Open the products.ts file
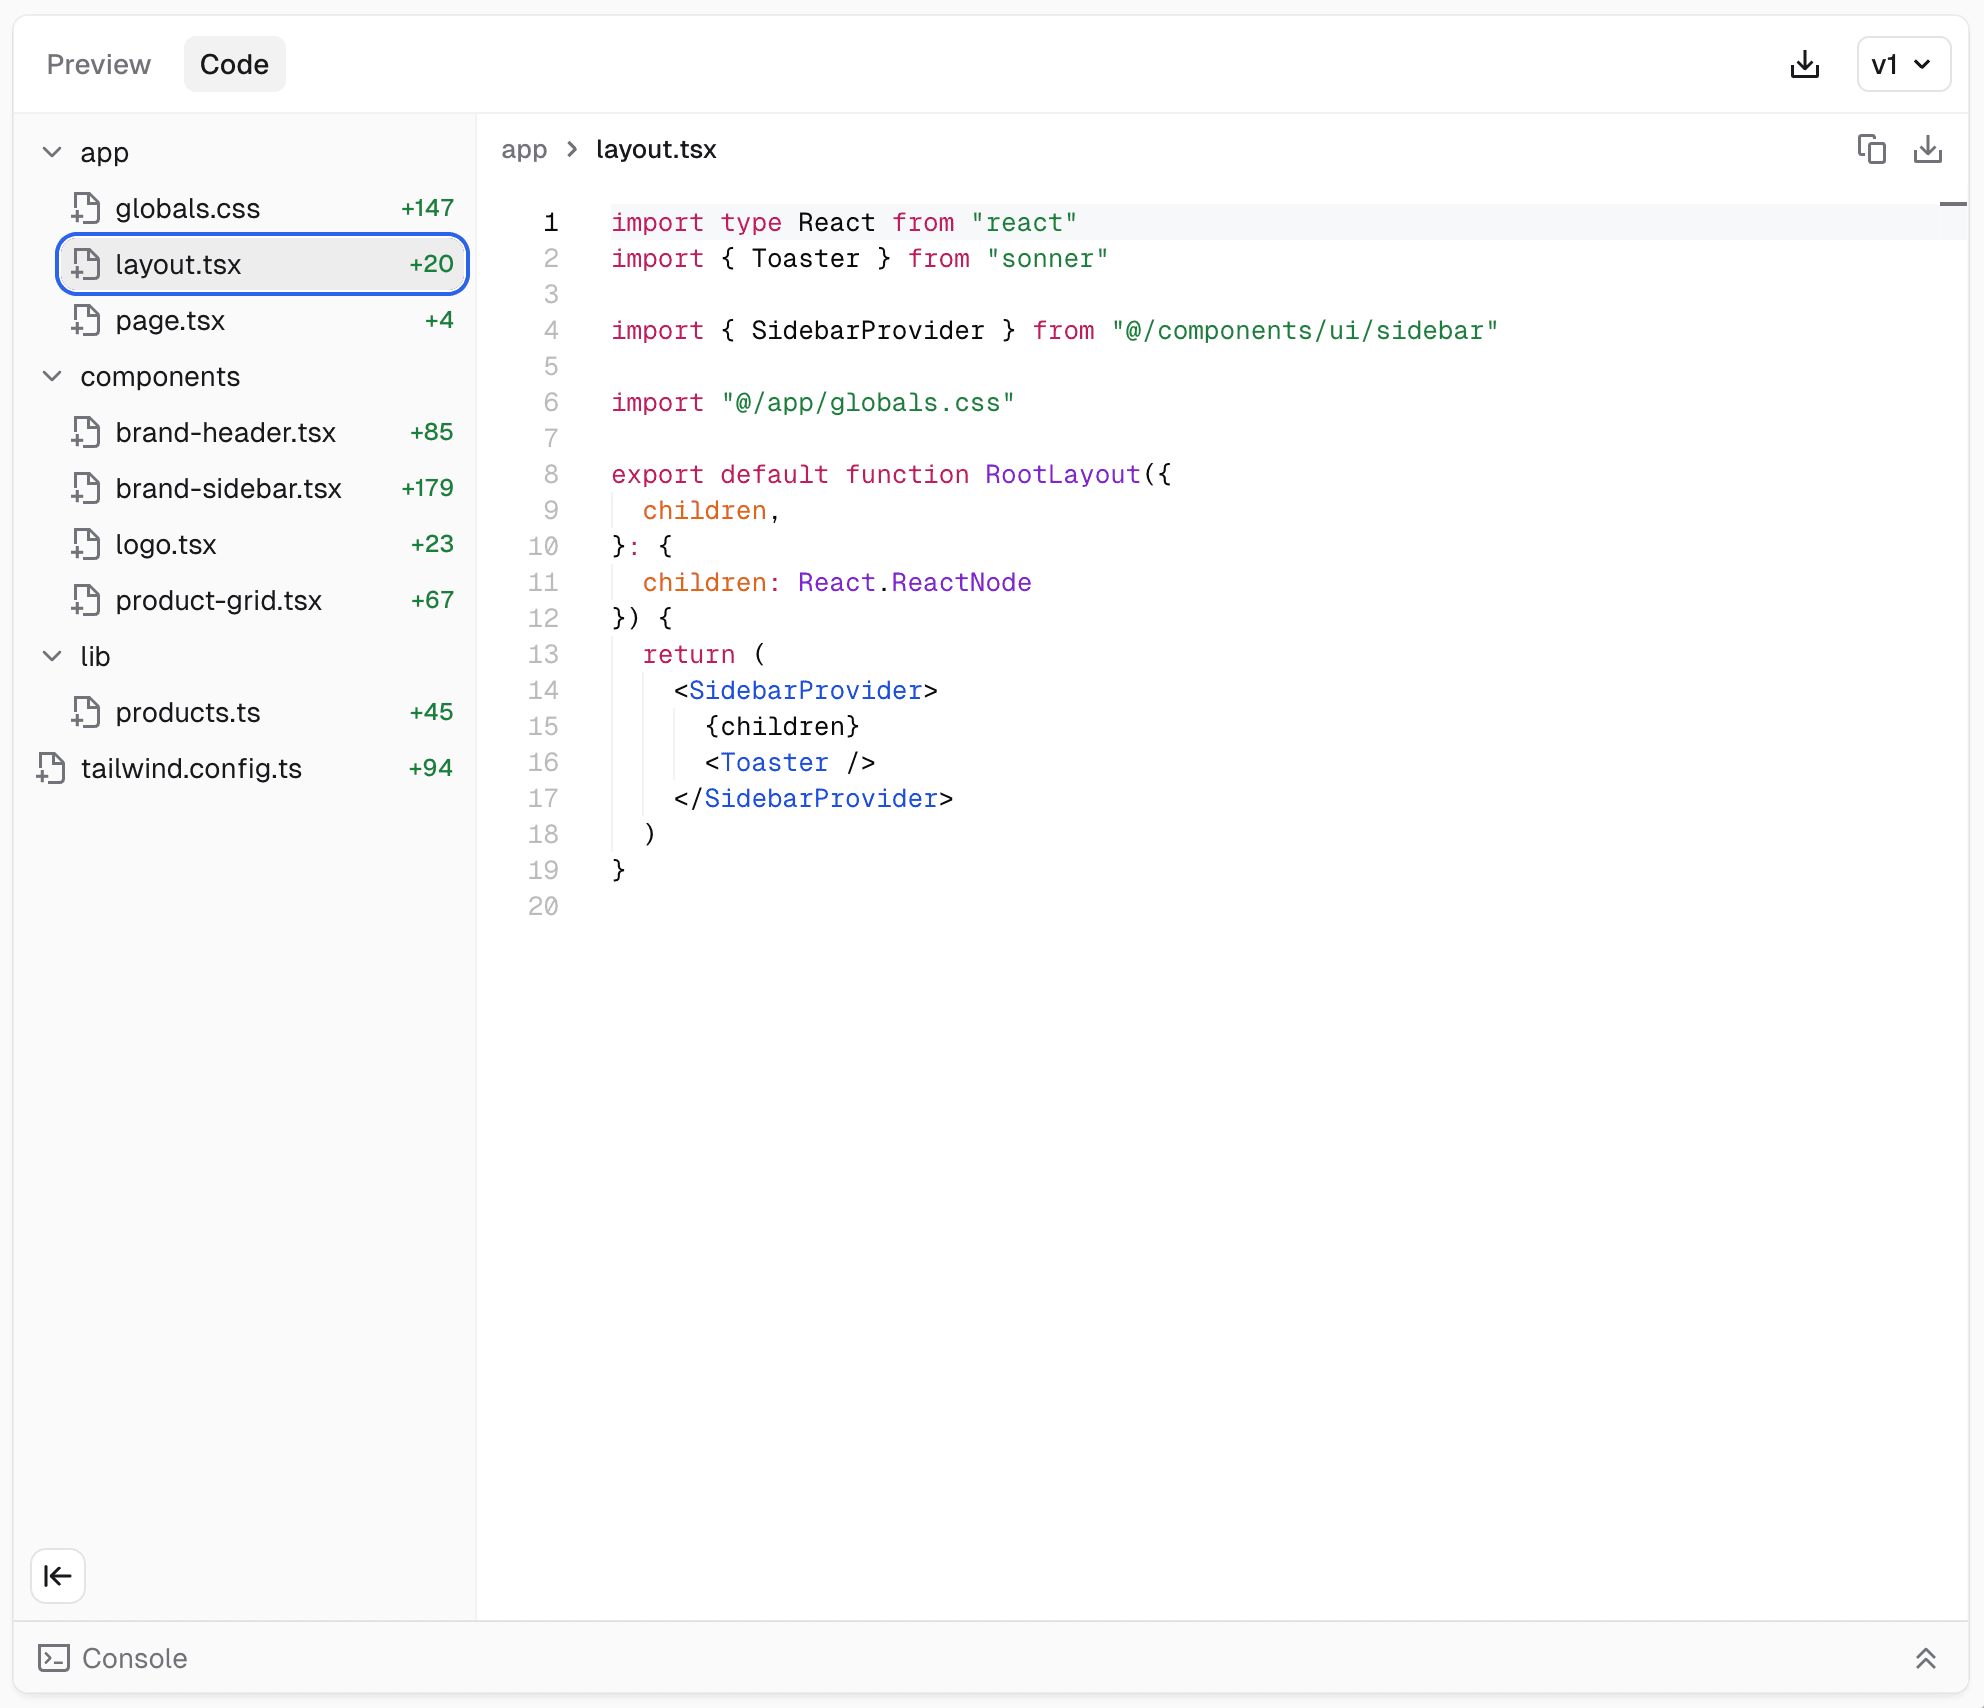1984x1708 pixels. (x=186, y=712)
